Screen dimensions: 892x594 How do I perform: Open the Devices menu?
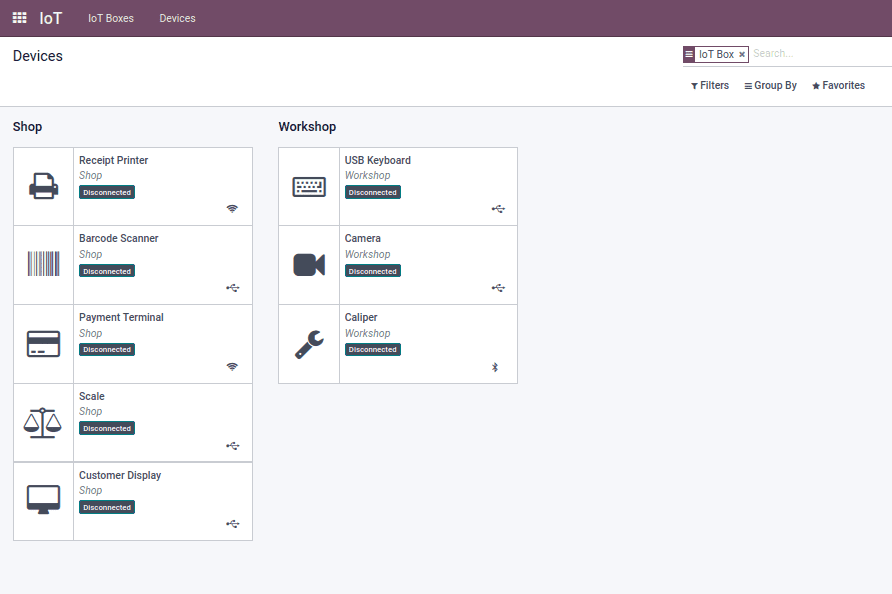177,18
